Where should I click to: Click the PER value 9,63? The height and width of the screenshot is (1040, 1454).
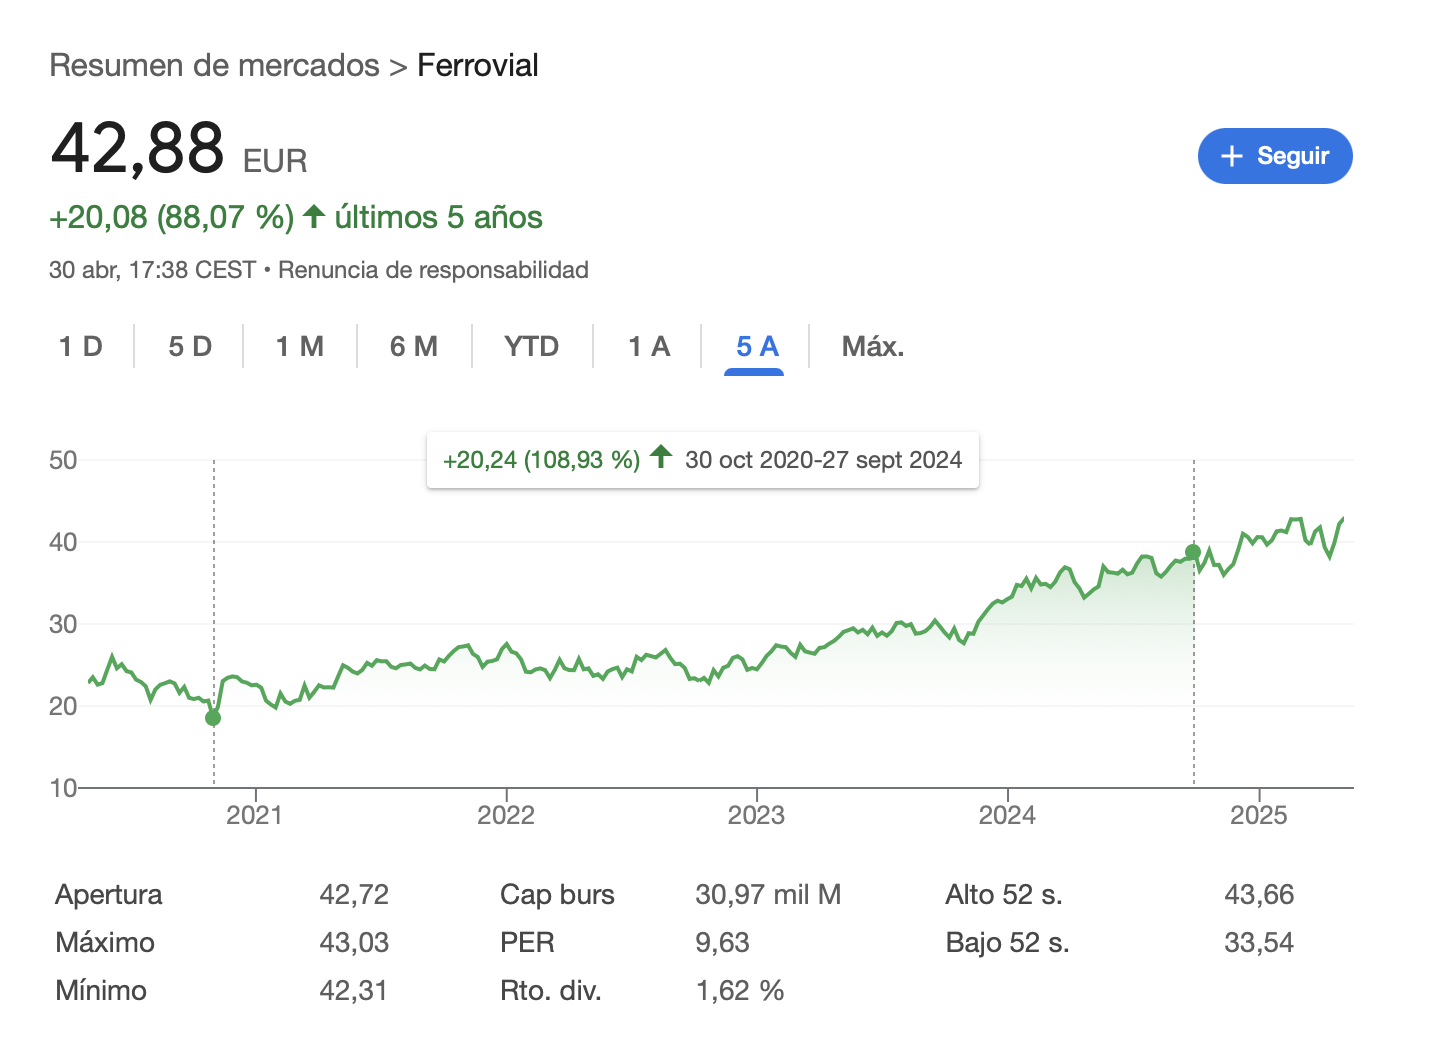pyautogui.click(x=722, y=942)
